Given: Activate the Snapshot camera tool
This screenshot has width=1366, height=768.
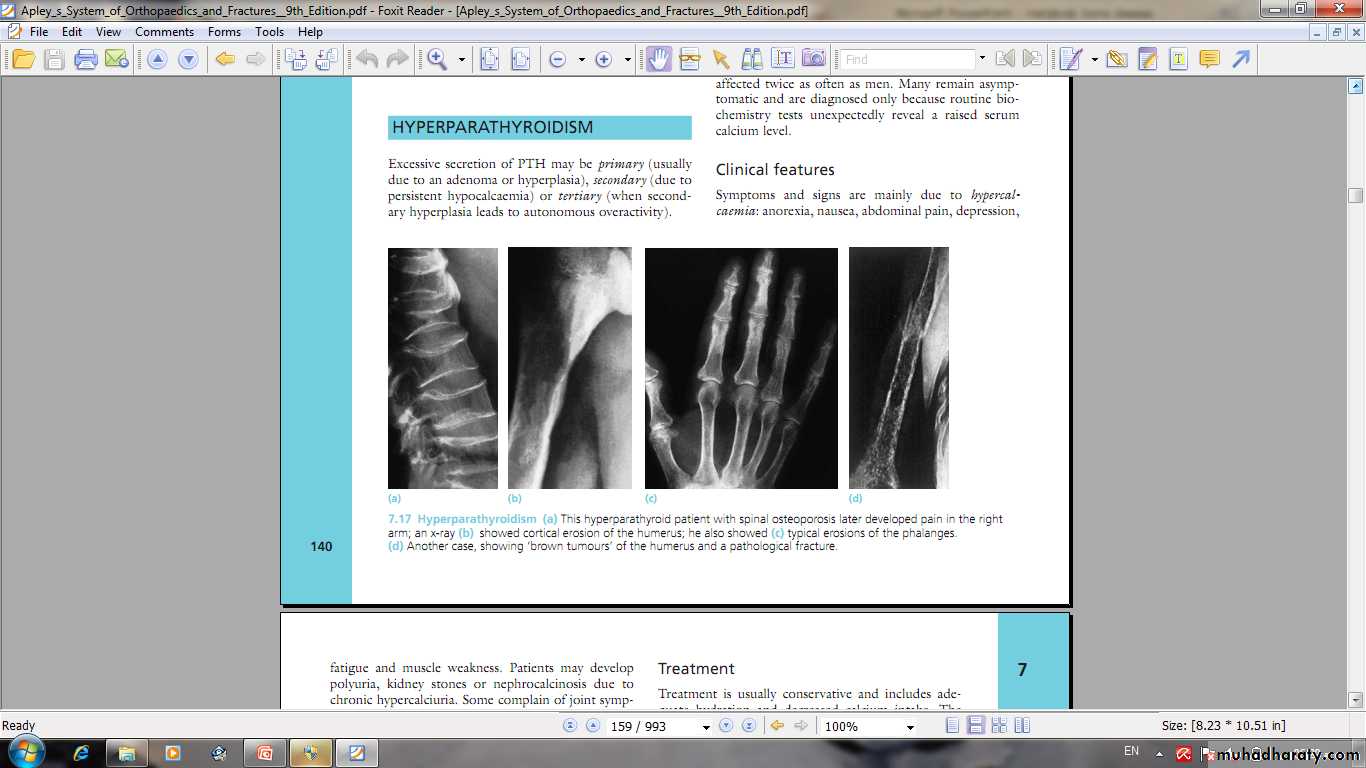Looking at the screenshot, I should (x=814, y=59).
